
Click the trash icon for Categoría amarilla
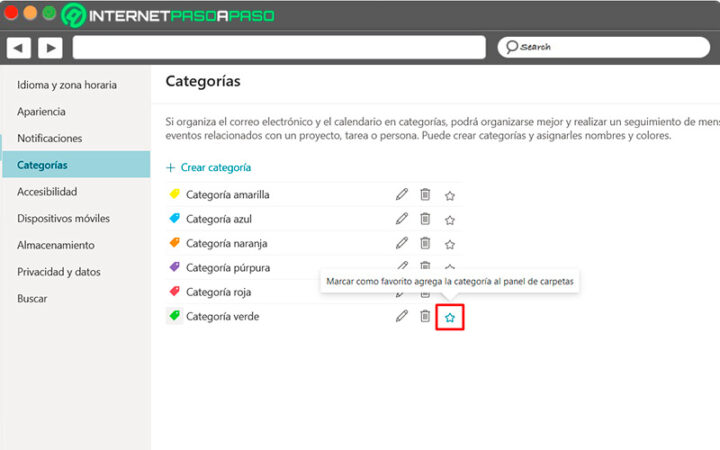tap(425, 194)
